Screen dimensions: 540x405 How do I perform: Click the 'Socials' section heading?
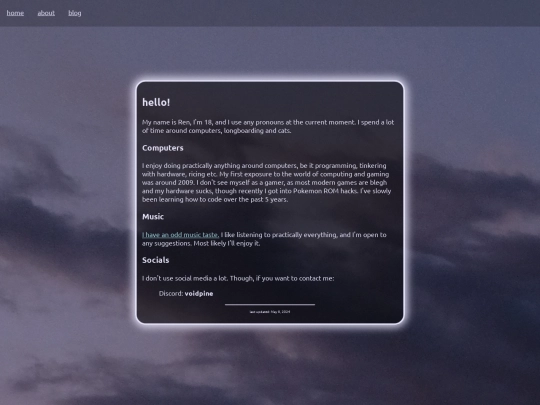click(x=155, y=260)
